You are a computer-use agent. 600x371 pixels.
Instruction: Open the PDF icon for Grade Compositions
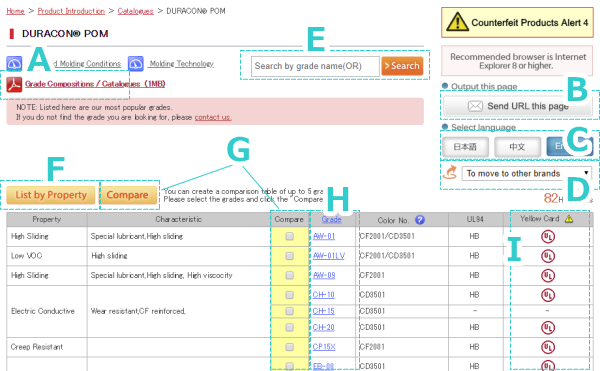pos(14,85)
